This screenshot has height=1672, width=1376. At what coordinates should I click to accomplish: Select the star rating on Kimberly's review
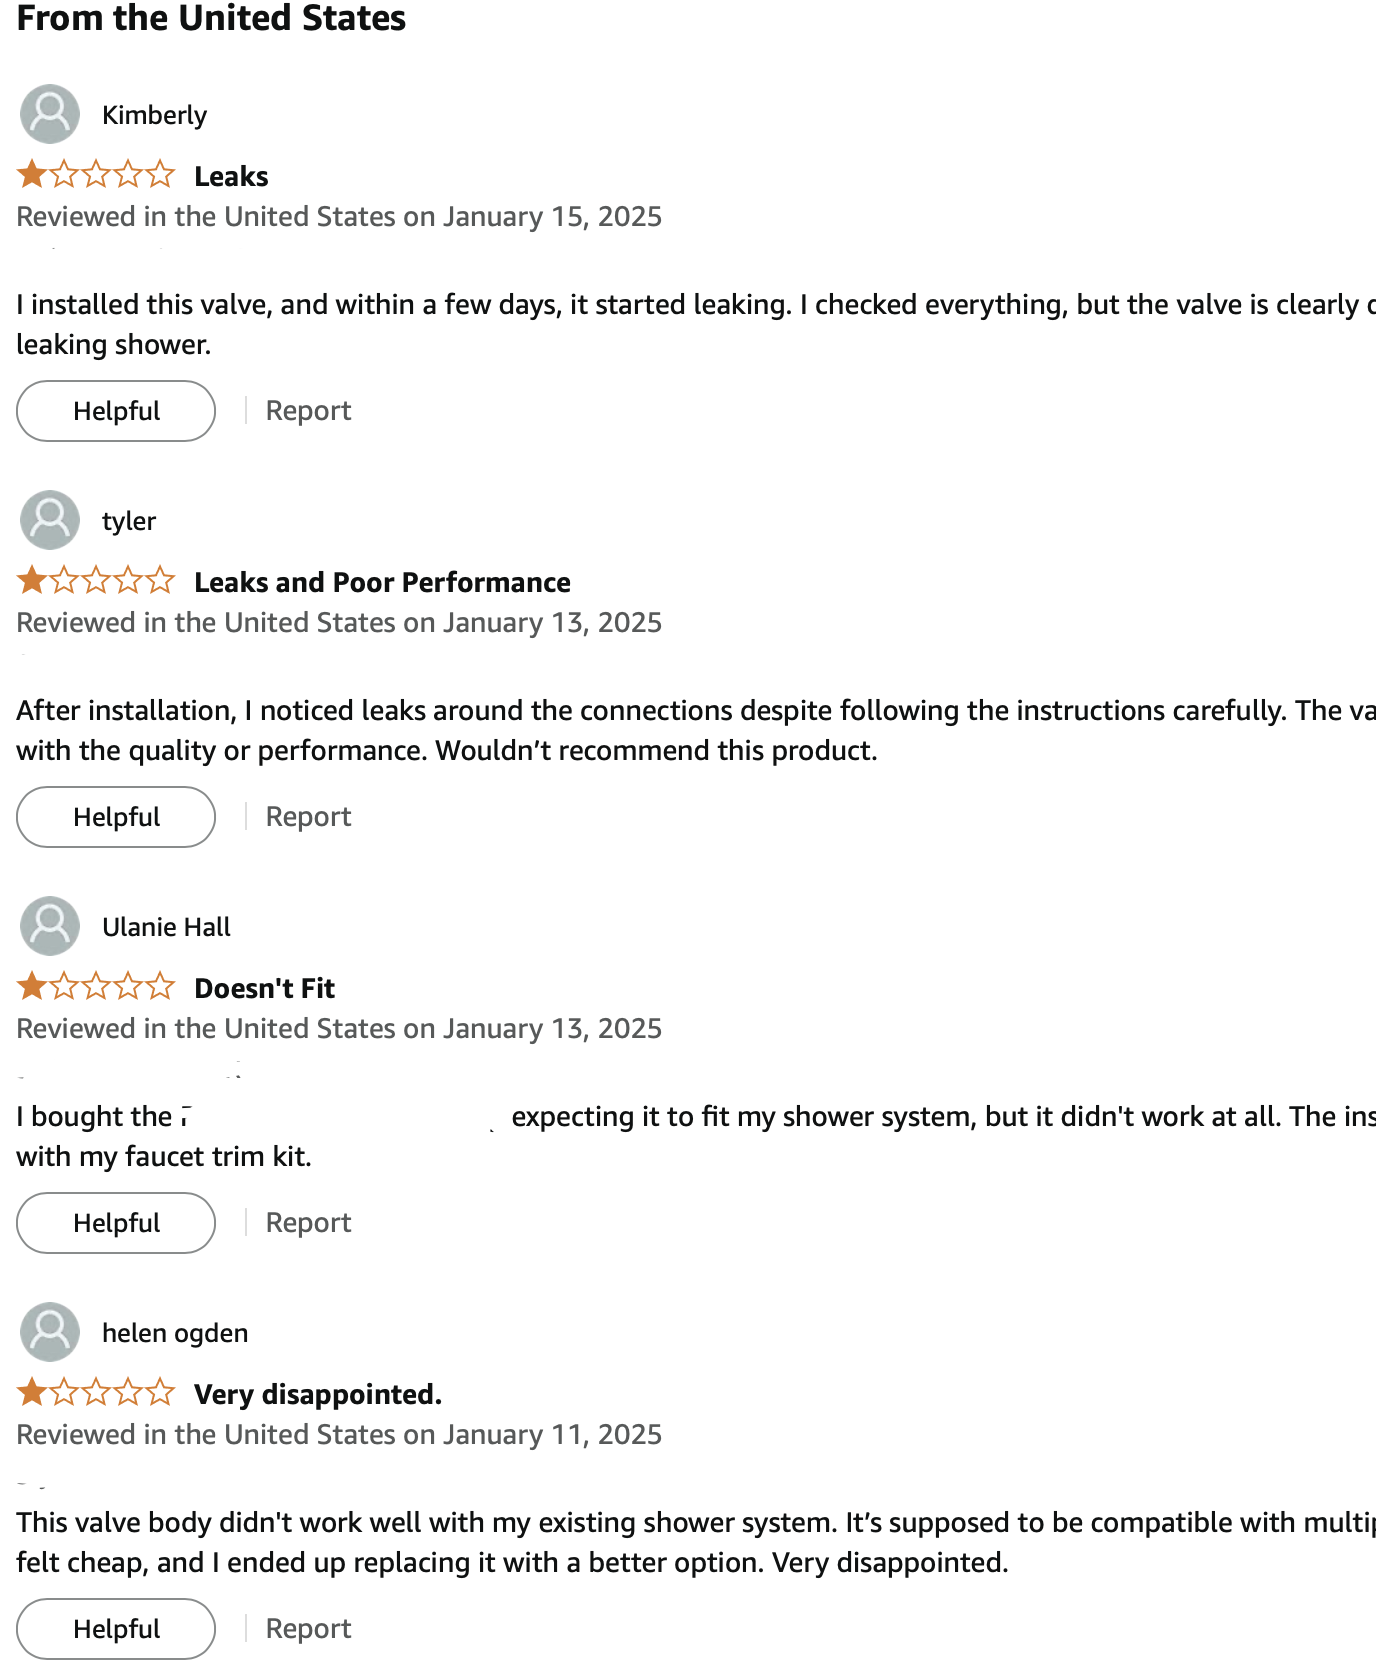pos(96,175)
